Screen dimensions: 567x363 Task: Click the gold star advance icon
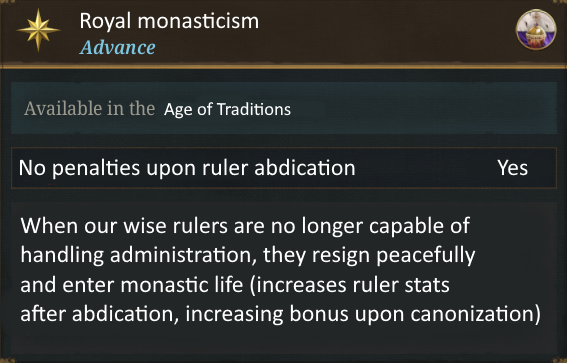click(x=38, y=30)
